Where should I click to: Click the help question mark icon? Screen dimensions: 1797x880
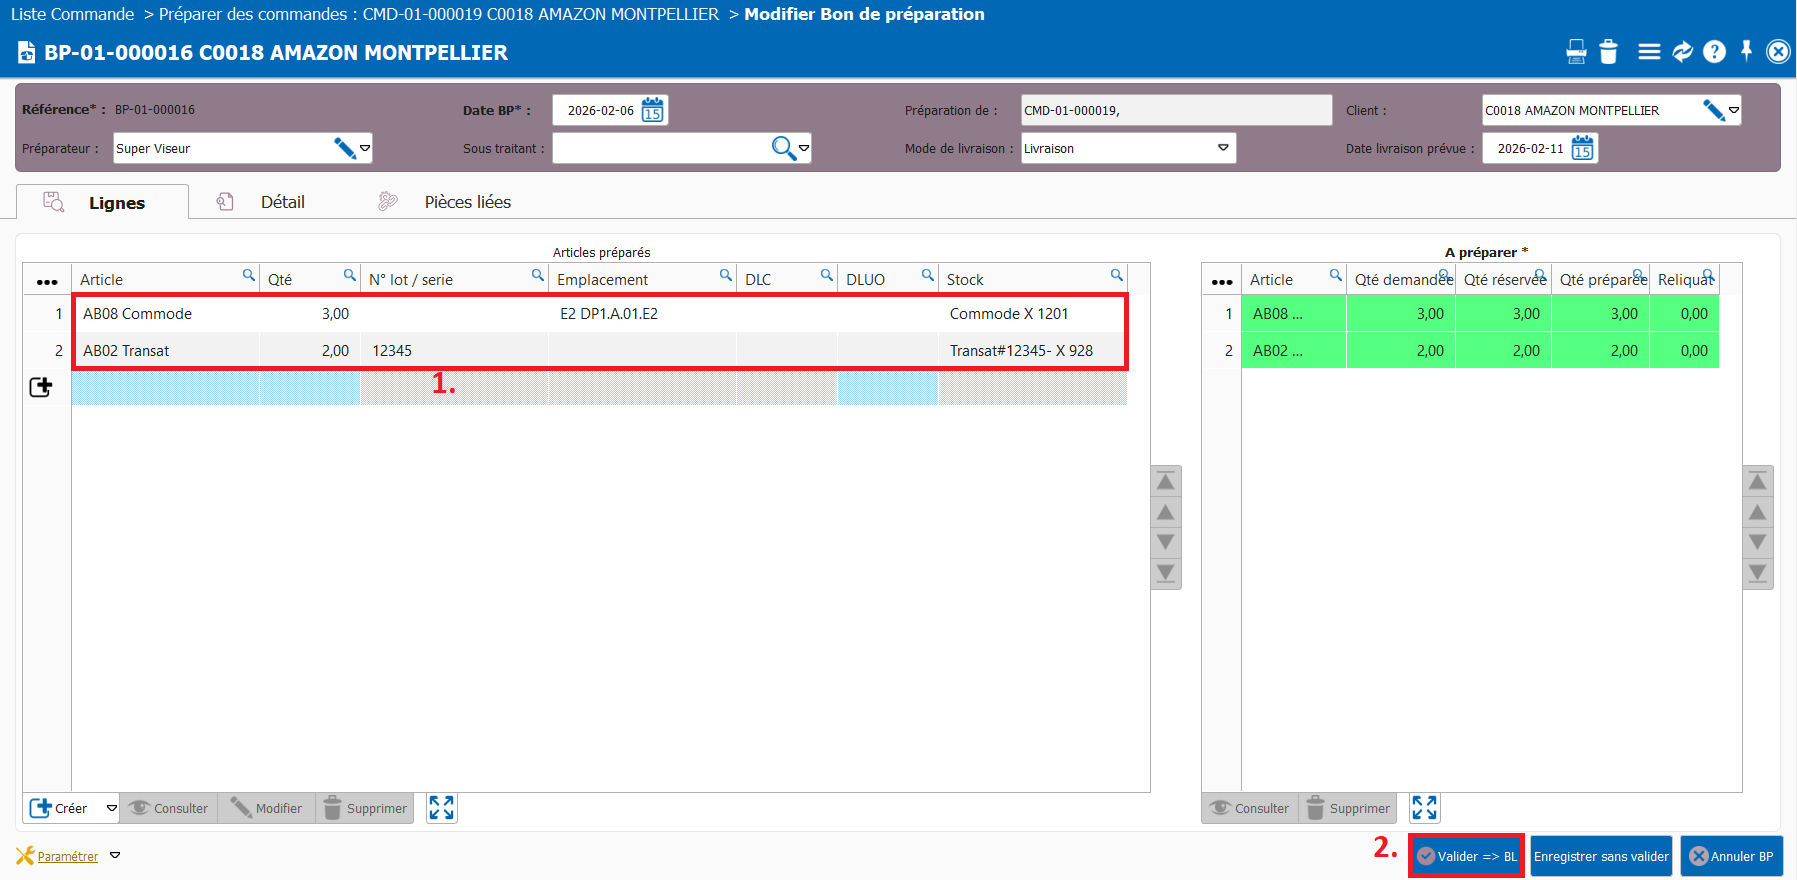tap(1714, 52)
